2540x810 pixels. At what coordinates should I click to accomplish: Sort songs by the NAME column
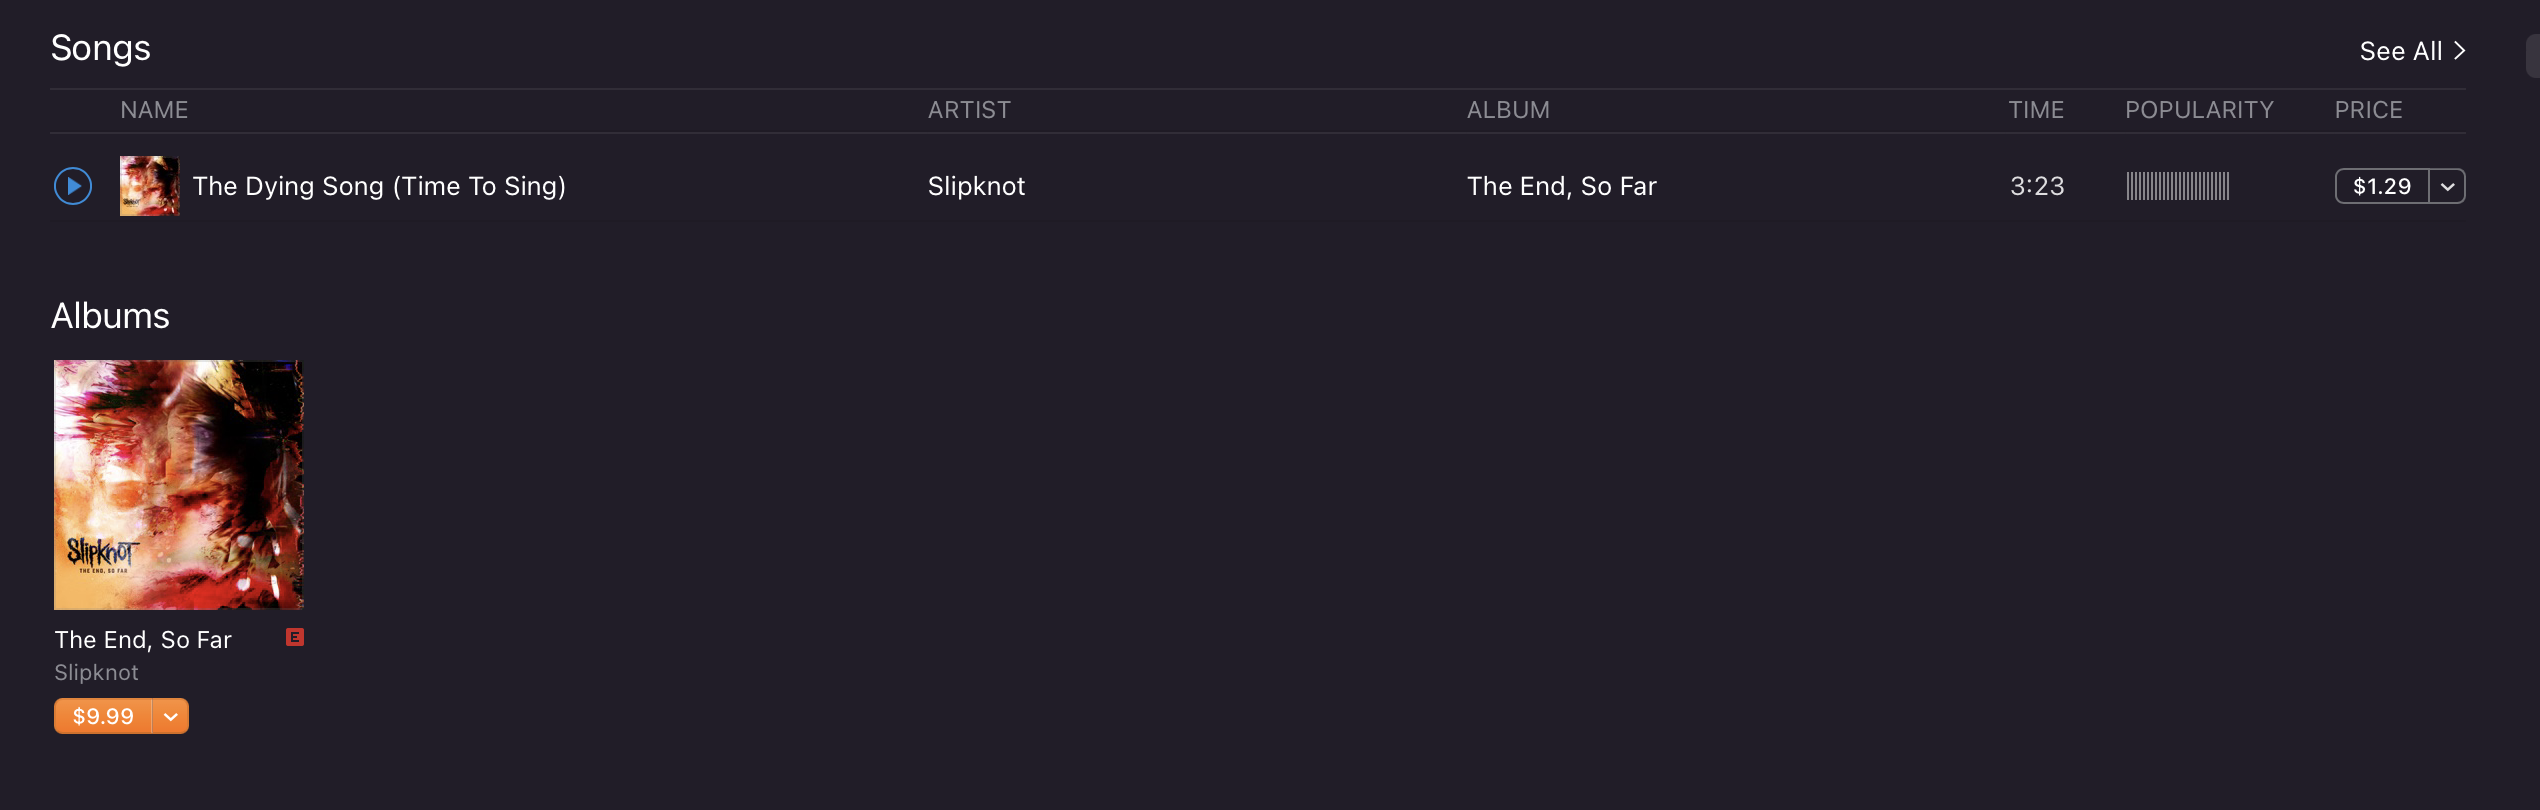coord(154,110)
